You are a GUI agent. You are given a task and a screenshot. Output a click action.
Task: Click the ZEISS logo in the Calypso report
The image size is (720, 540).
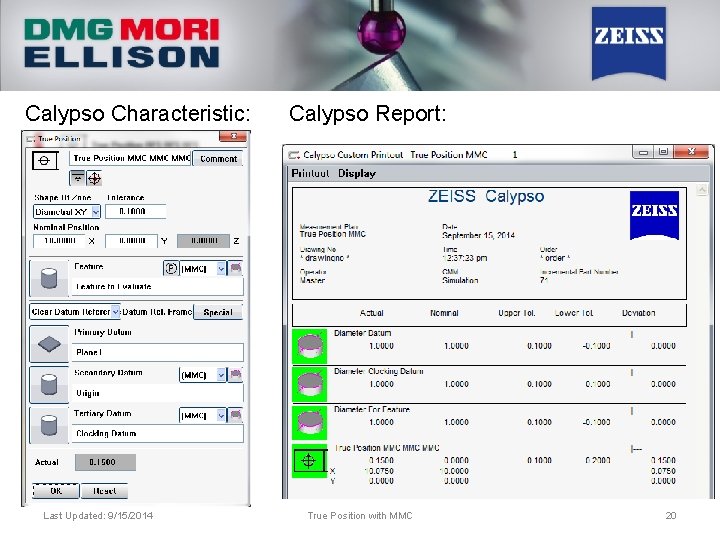coord(654,215)
